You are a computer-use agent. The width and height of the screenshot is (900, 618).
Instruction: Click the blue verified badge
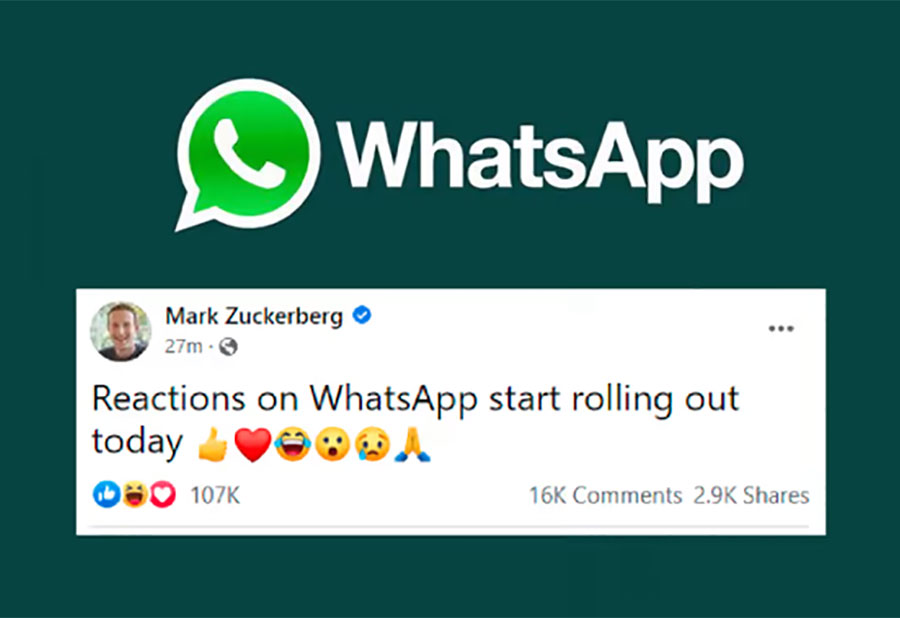click(x=362, y=314)
